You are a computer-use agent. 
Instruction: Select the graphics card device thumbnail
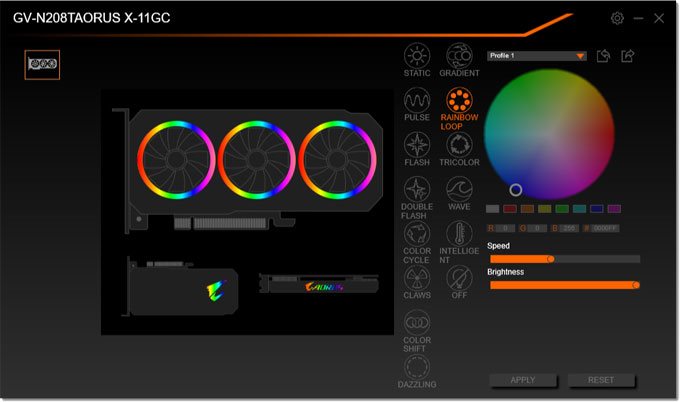[x=42, y=65]
